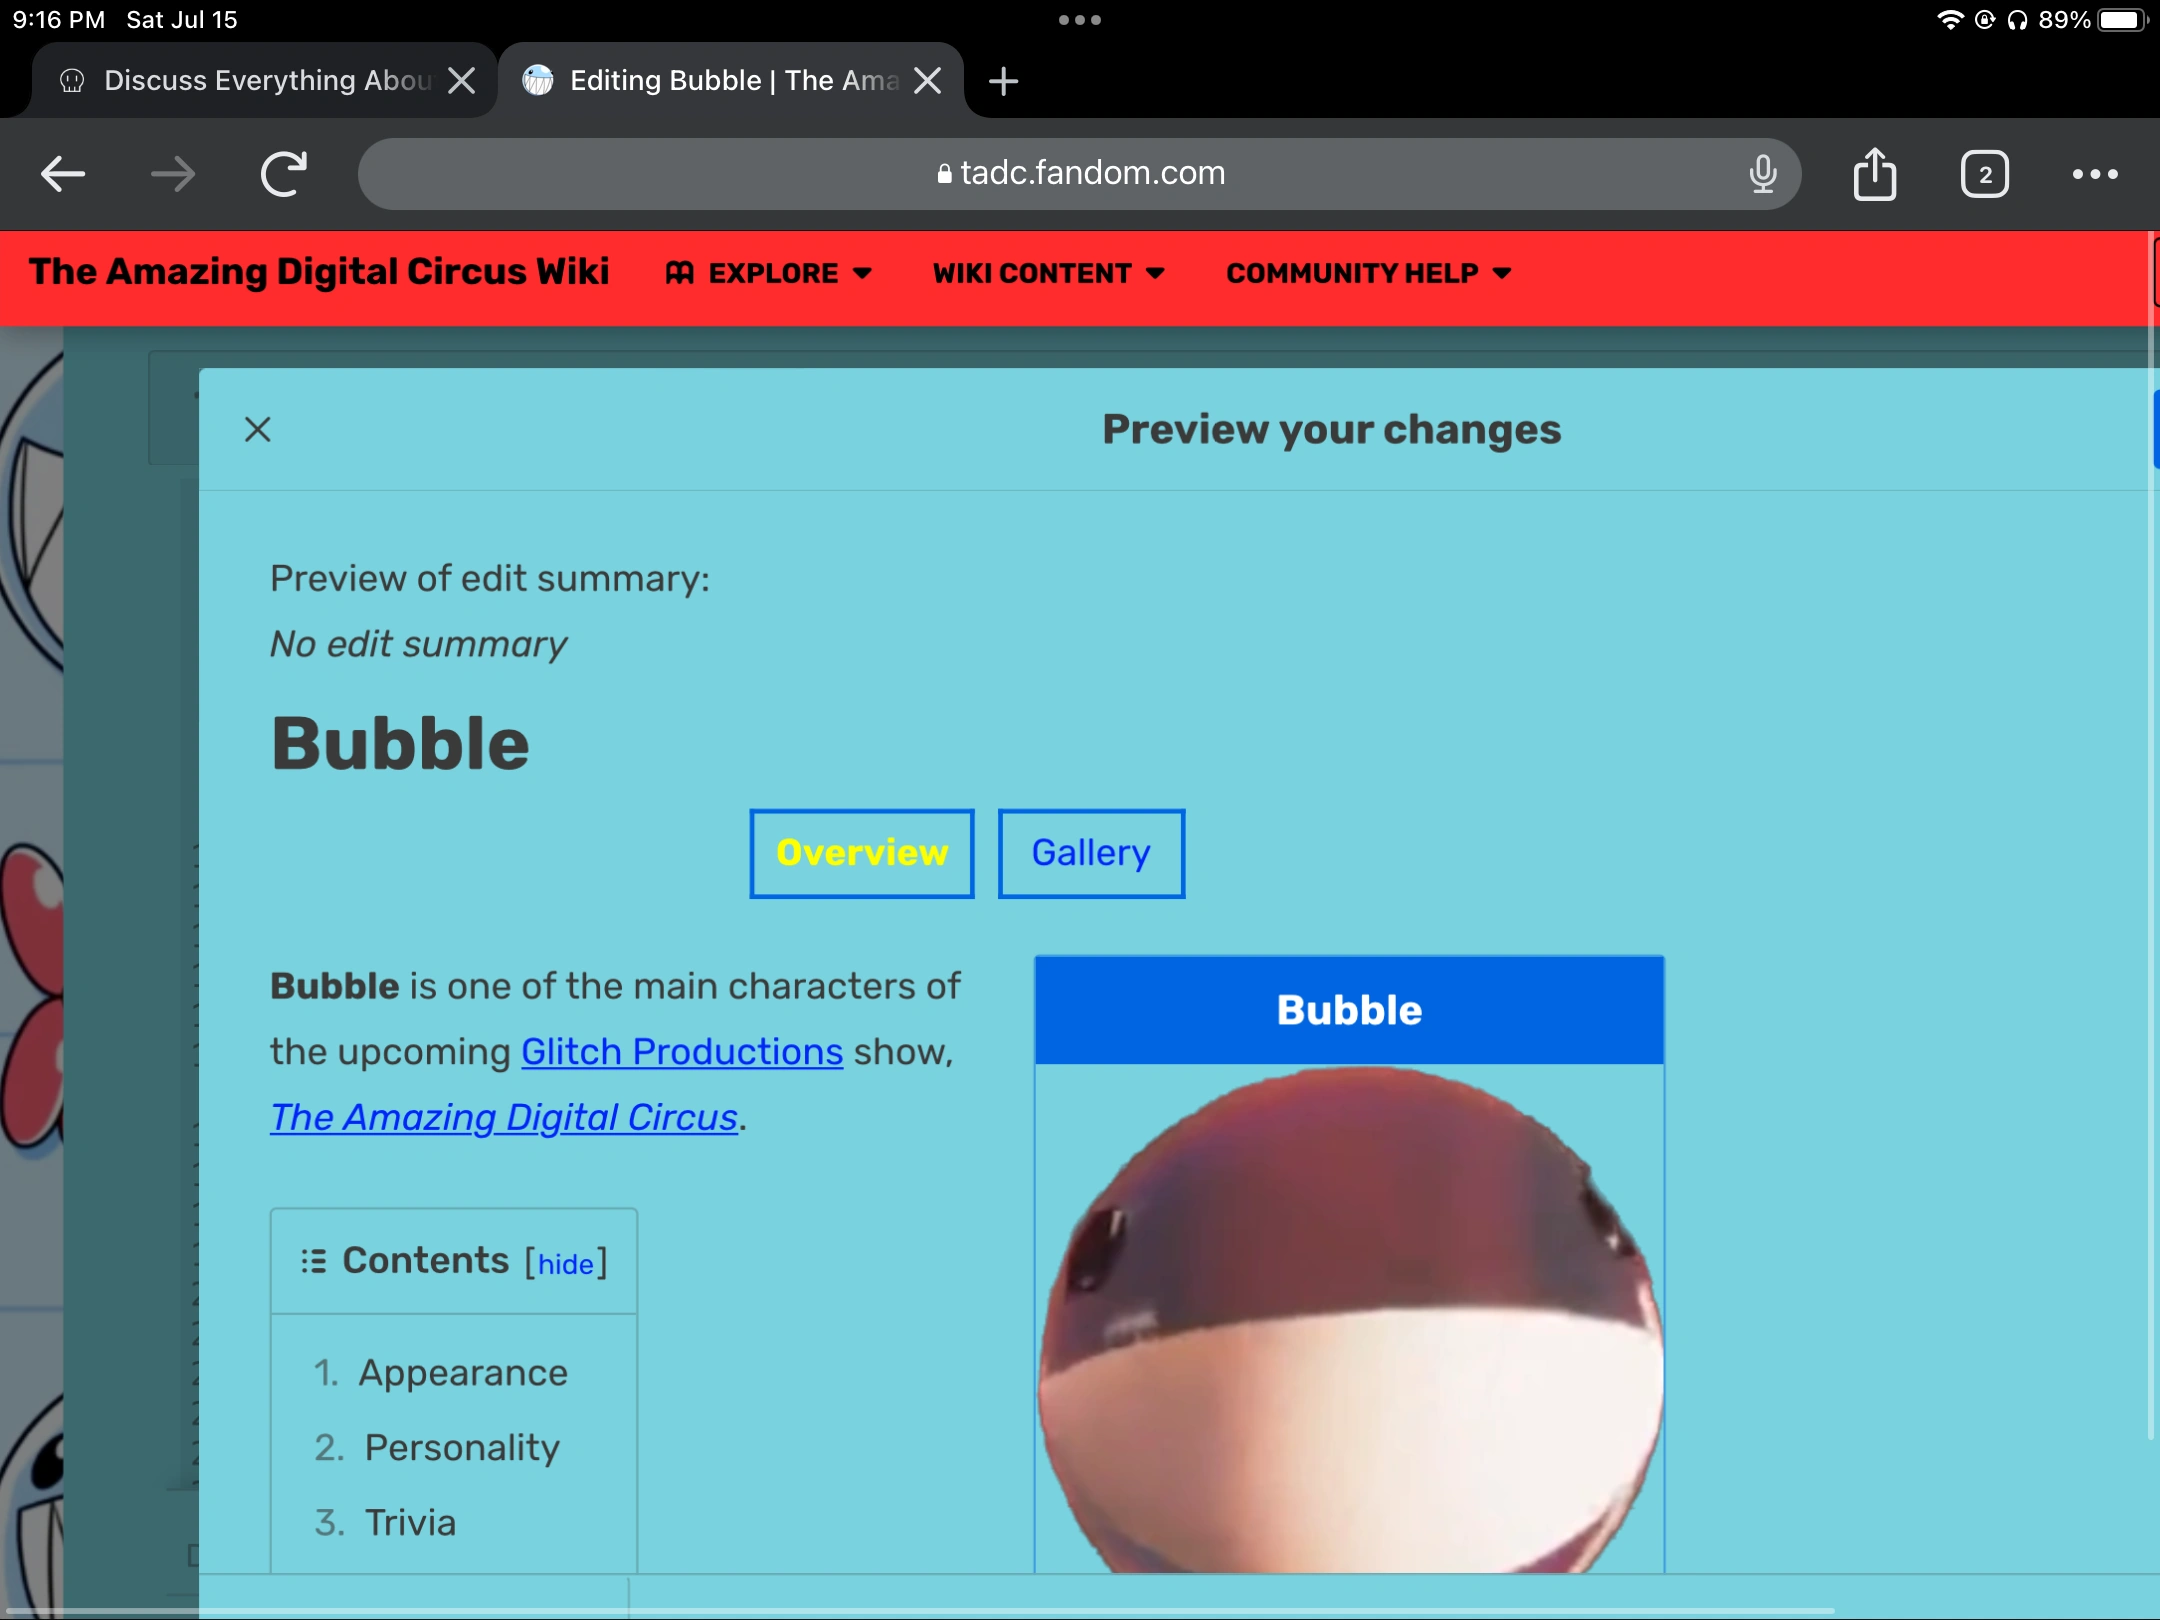Open the share sheet icon
This screenshot has width=2160, height=1620.
(x=1874, y=174)
